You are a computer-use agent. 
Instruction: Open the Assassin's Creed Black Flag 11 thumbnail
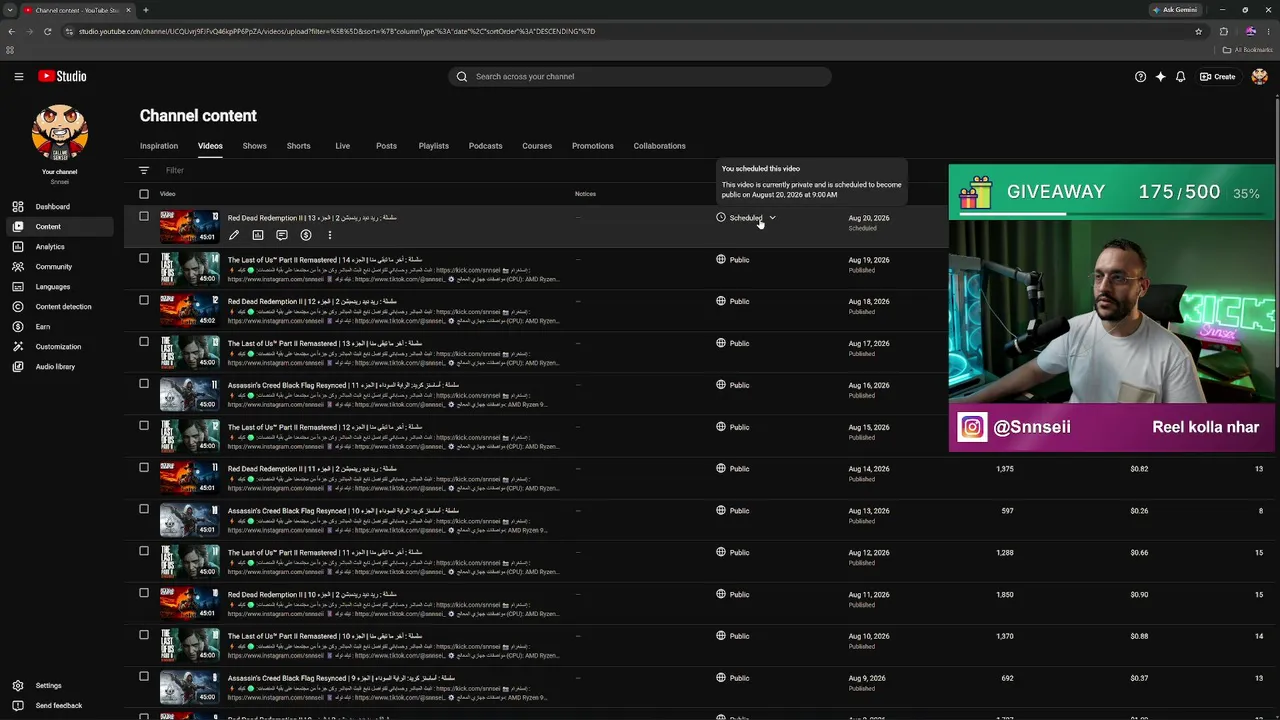point(189,395)
